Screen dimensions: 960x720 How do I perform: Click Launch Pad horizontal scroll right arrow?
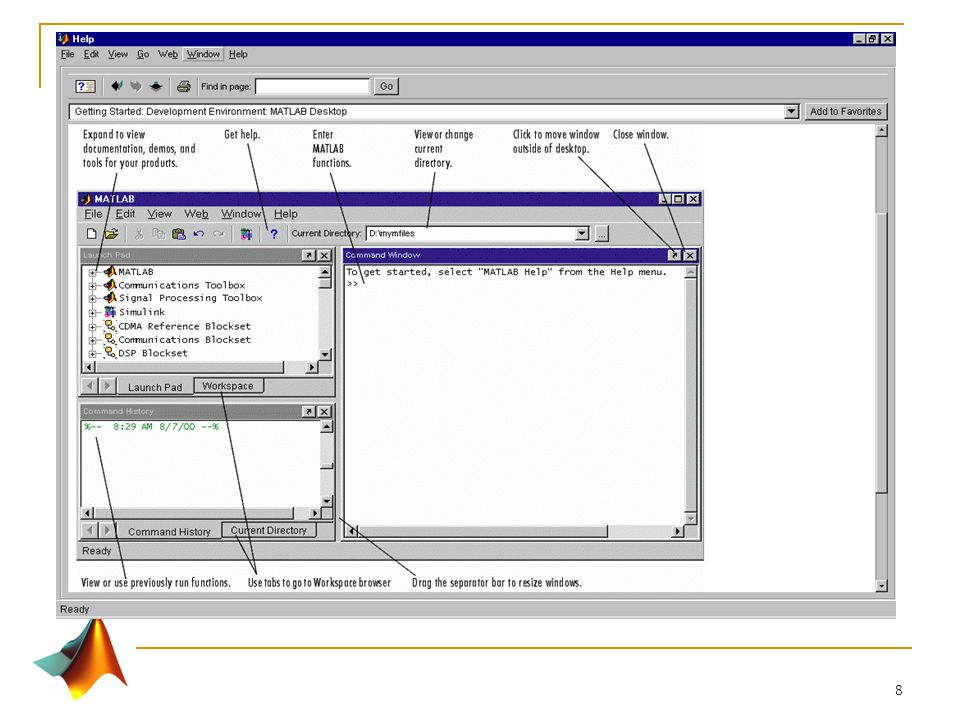pos(312,367)
